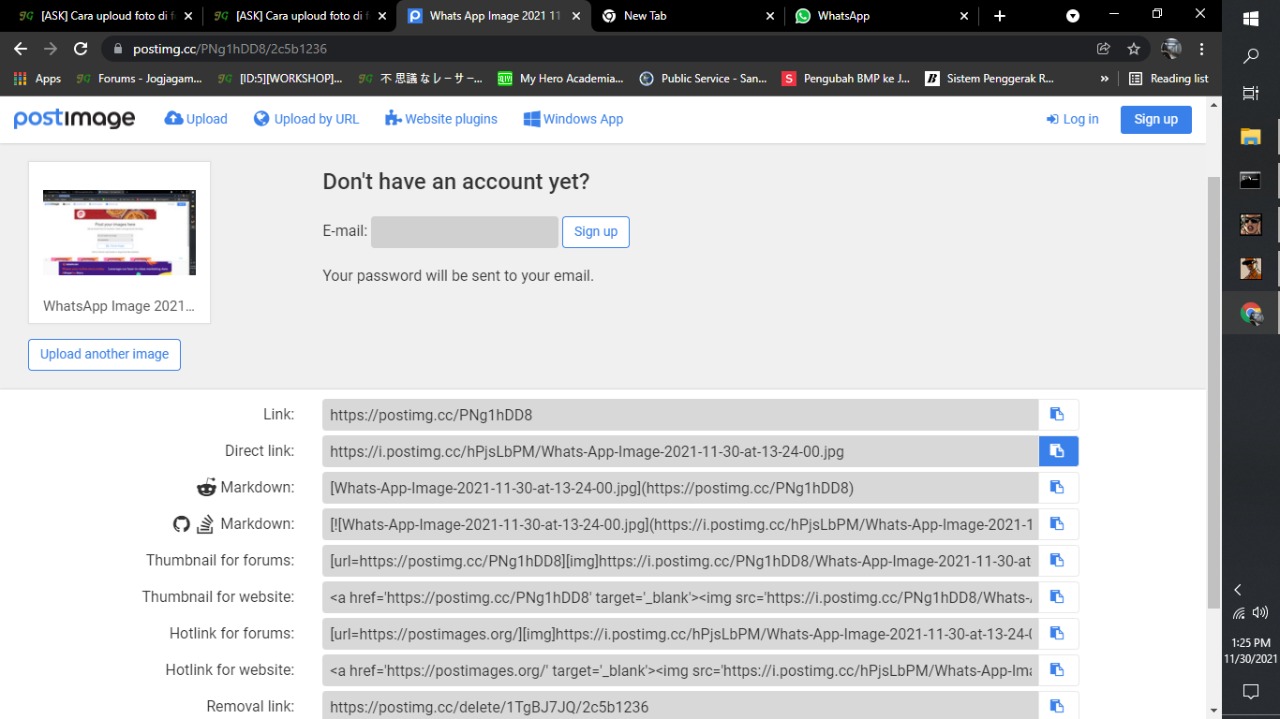Screen dimensions: 1280x719
Task: Open the terminal icon in taskbar
Action: point(1250,181)
